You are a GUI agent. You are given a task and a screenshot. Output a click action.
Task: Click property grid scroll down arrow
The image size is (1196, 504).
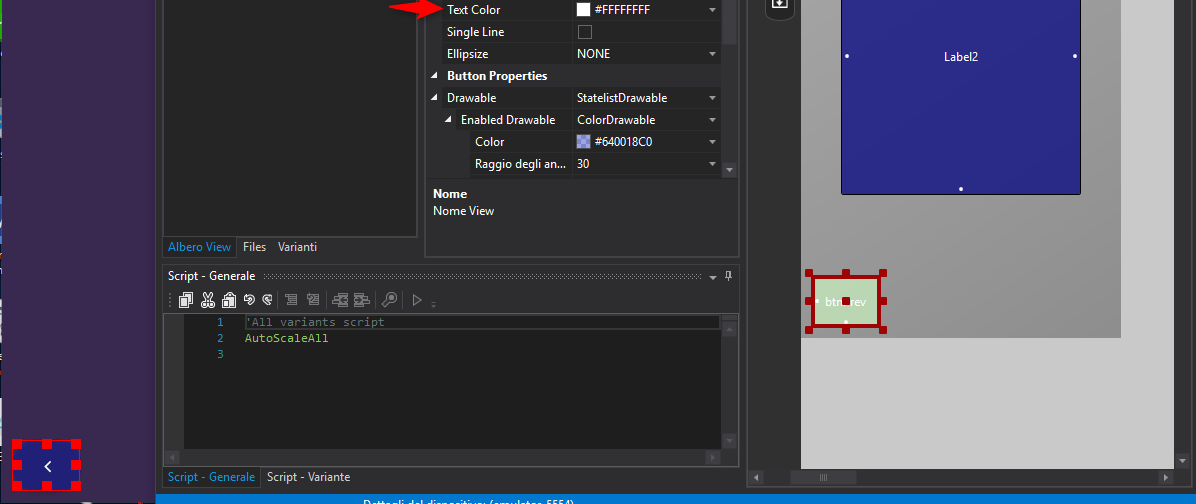pyautogui.click(x=729, y=170)
